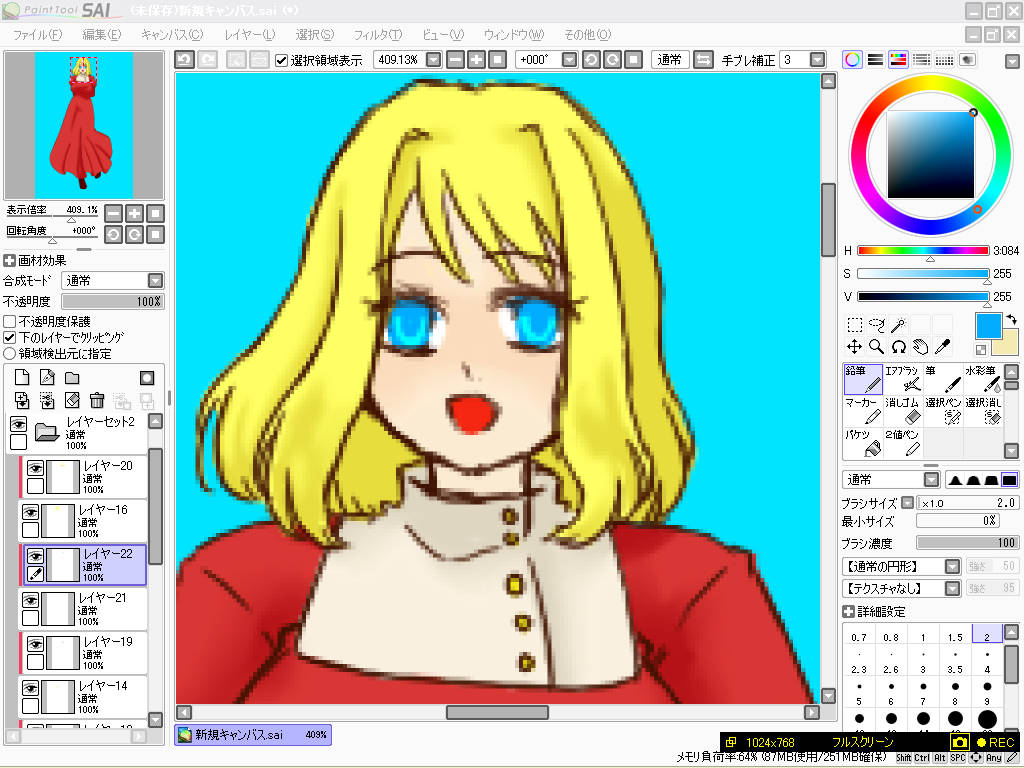Show the RGB sliders panel
This screenshot has height=768, width=1024.
point(875,60)
